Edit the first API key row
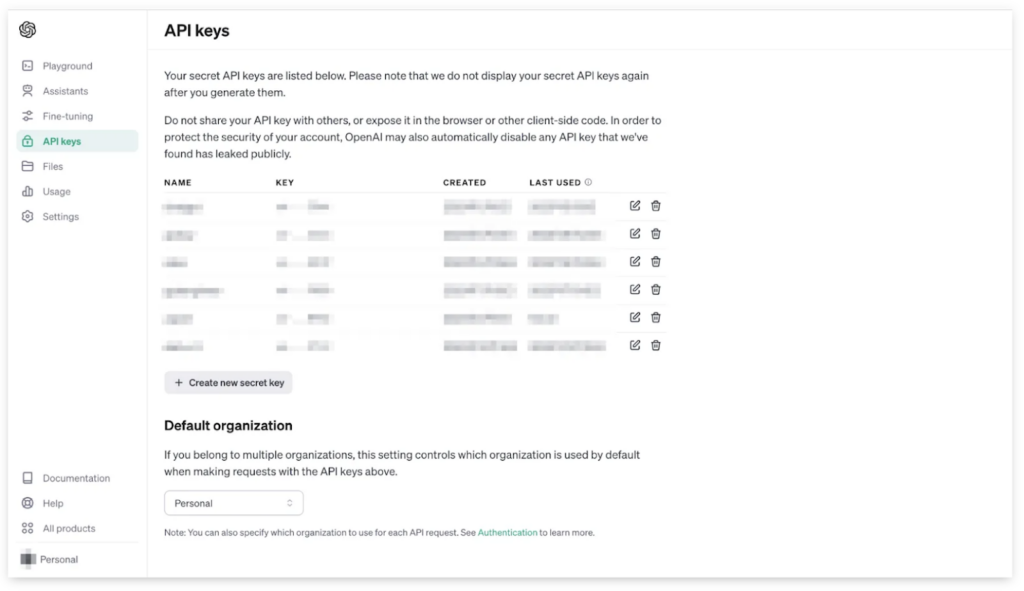The width and height of the screenshot is (1024, 591). click(x=635, y=206)
